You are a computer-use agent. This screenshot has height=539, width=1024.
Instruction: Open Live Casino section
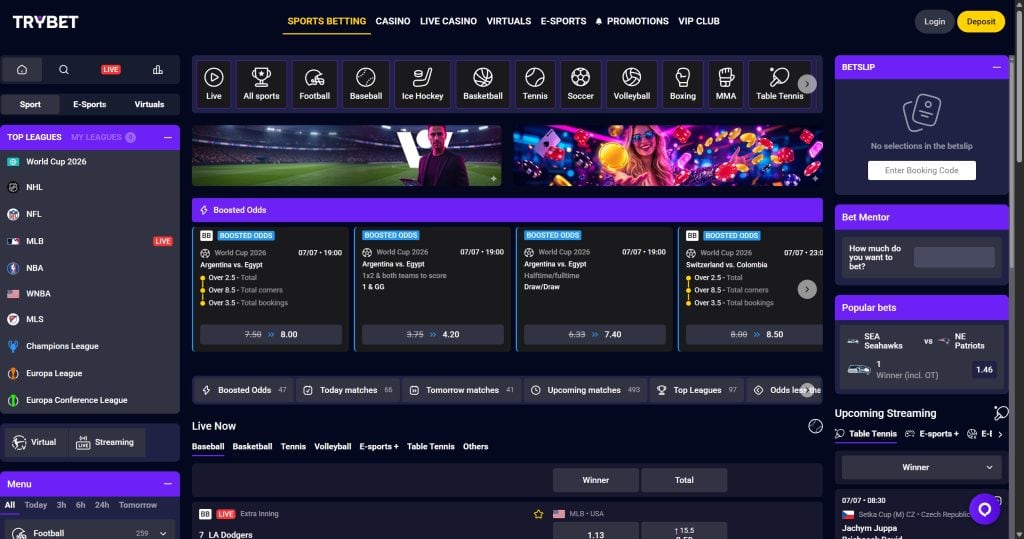448,21
